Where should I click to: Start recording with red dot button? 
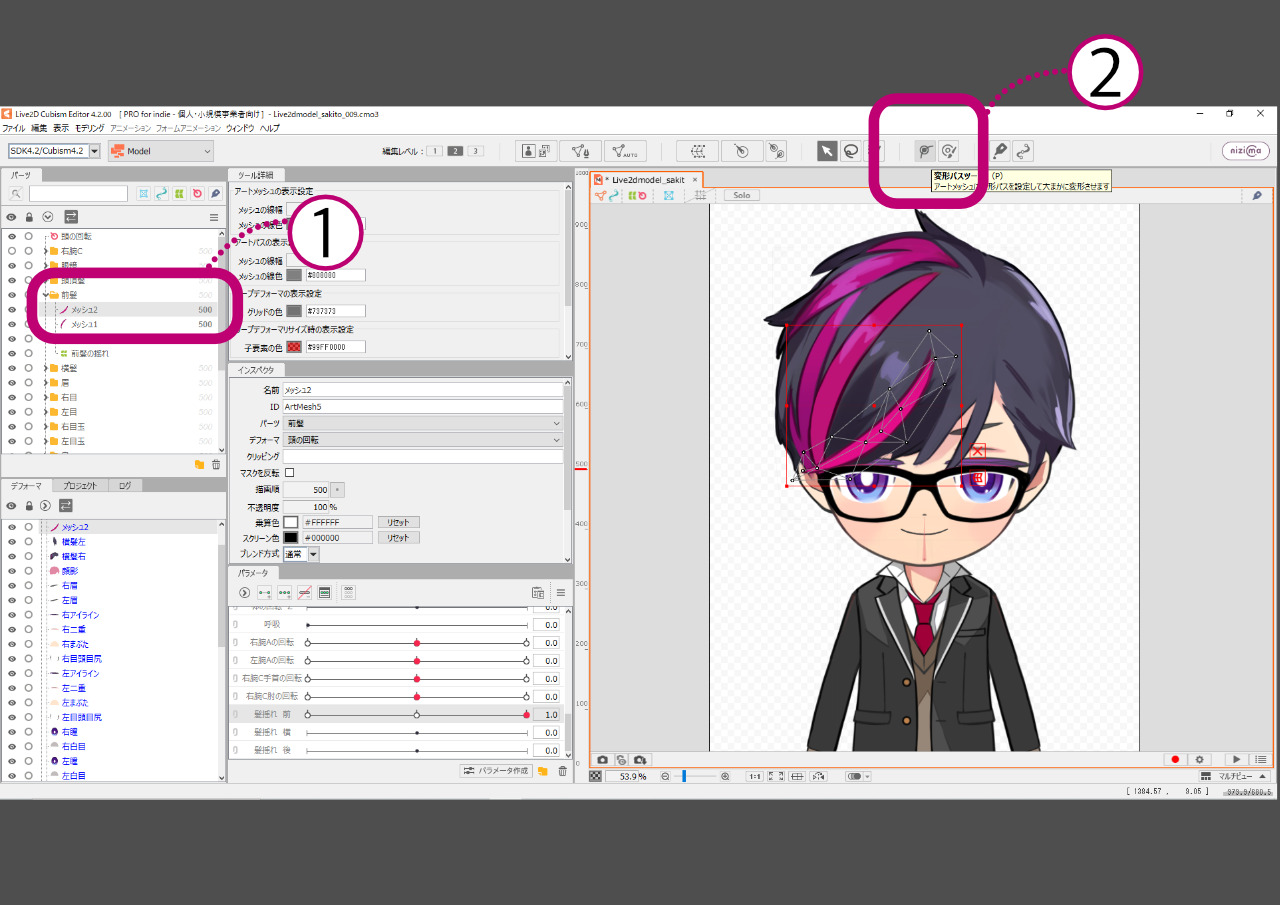coord(1176,760)
